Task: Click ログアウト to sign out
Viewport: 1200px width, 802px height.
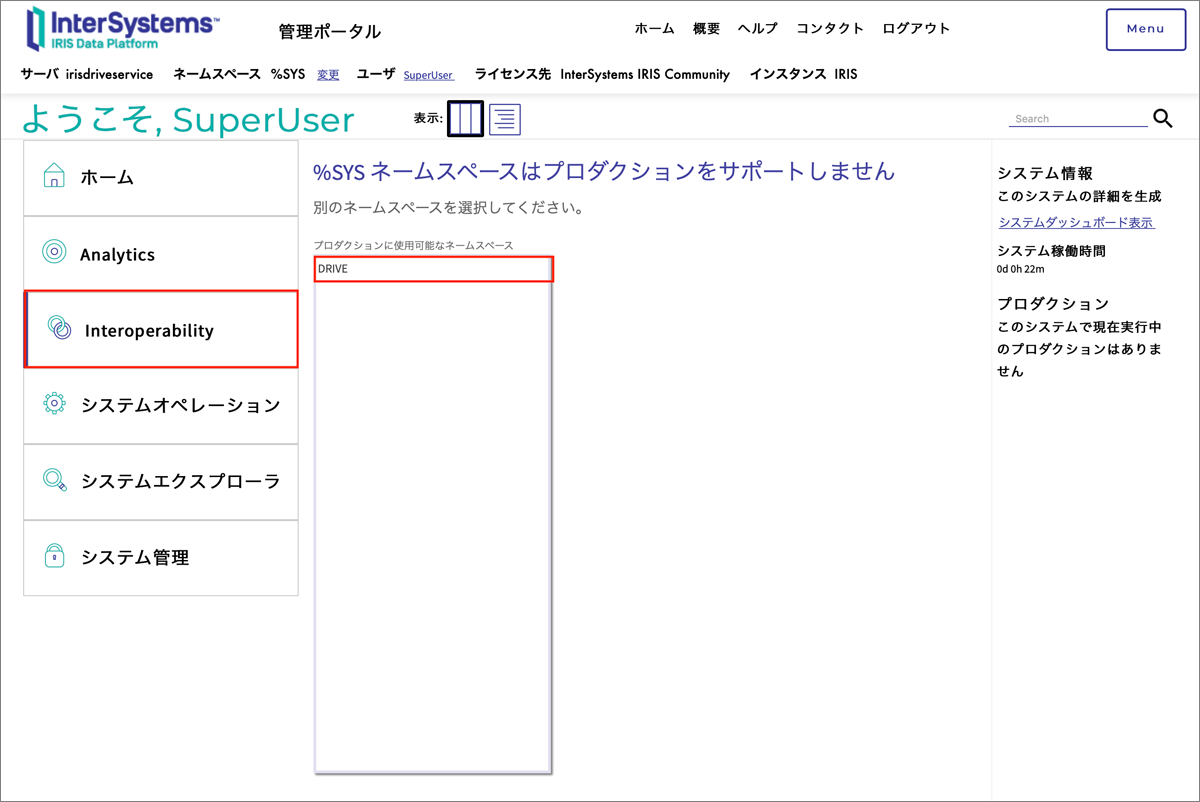Action: coord(916,29)
